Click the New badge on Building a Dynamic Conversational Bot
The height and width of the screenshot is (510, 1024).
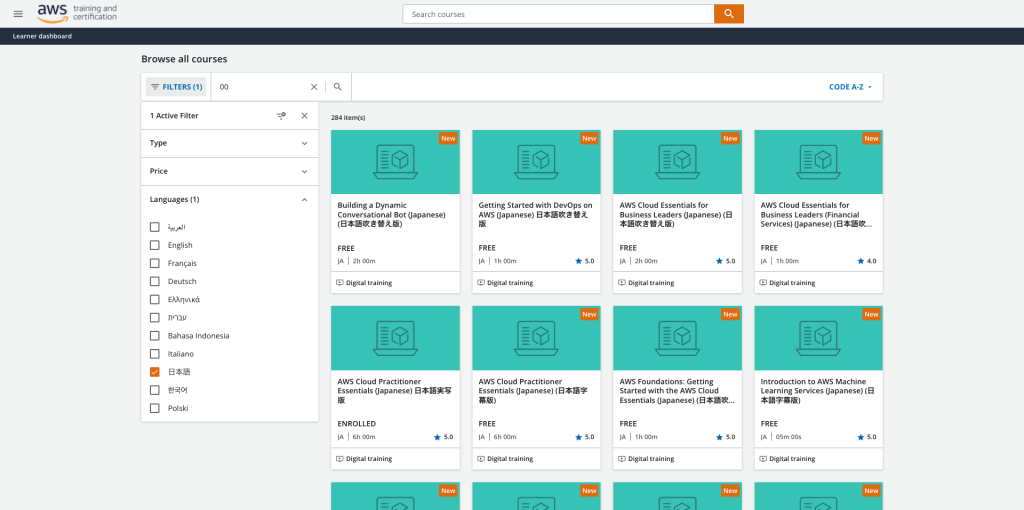point(449,138)
